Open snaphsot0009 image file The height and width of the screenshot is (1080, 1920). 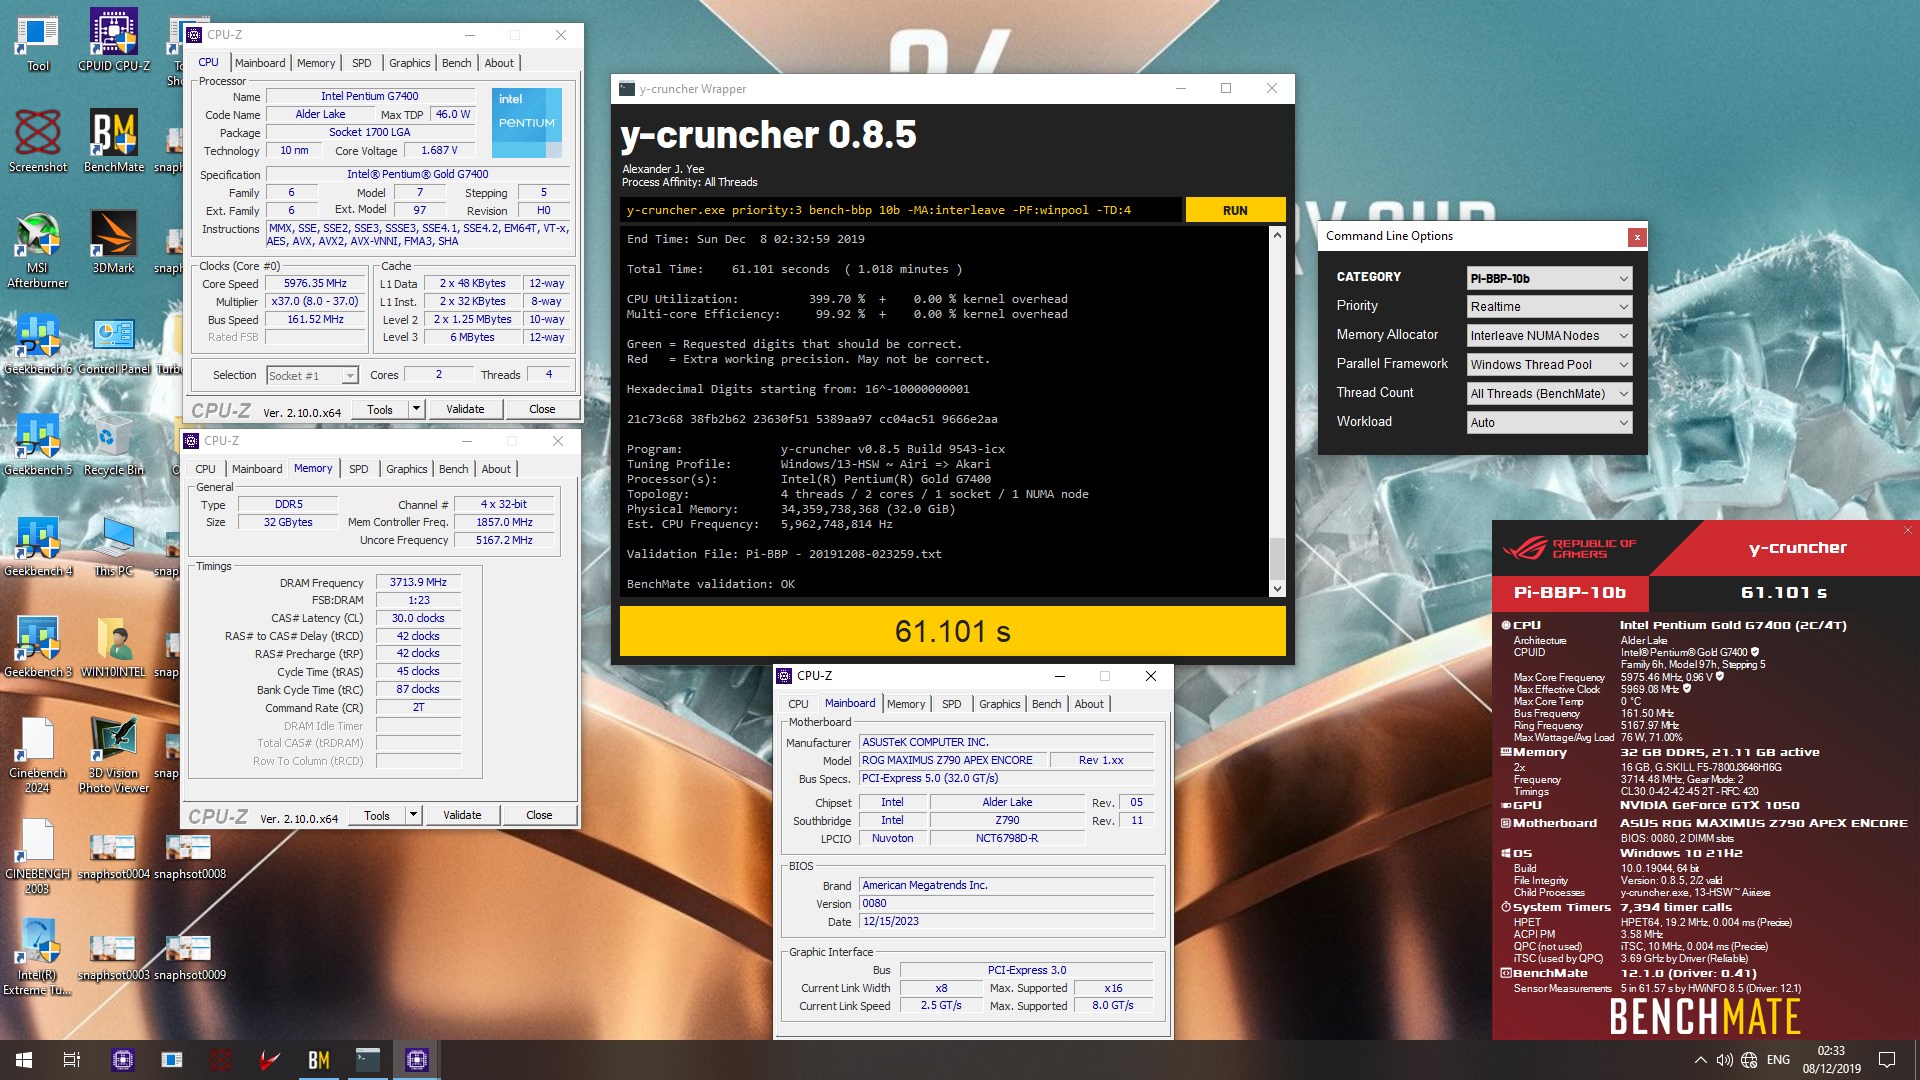pyautogui.click(x=189, y=957)
